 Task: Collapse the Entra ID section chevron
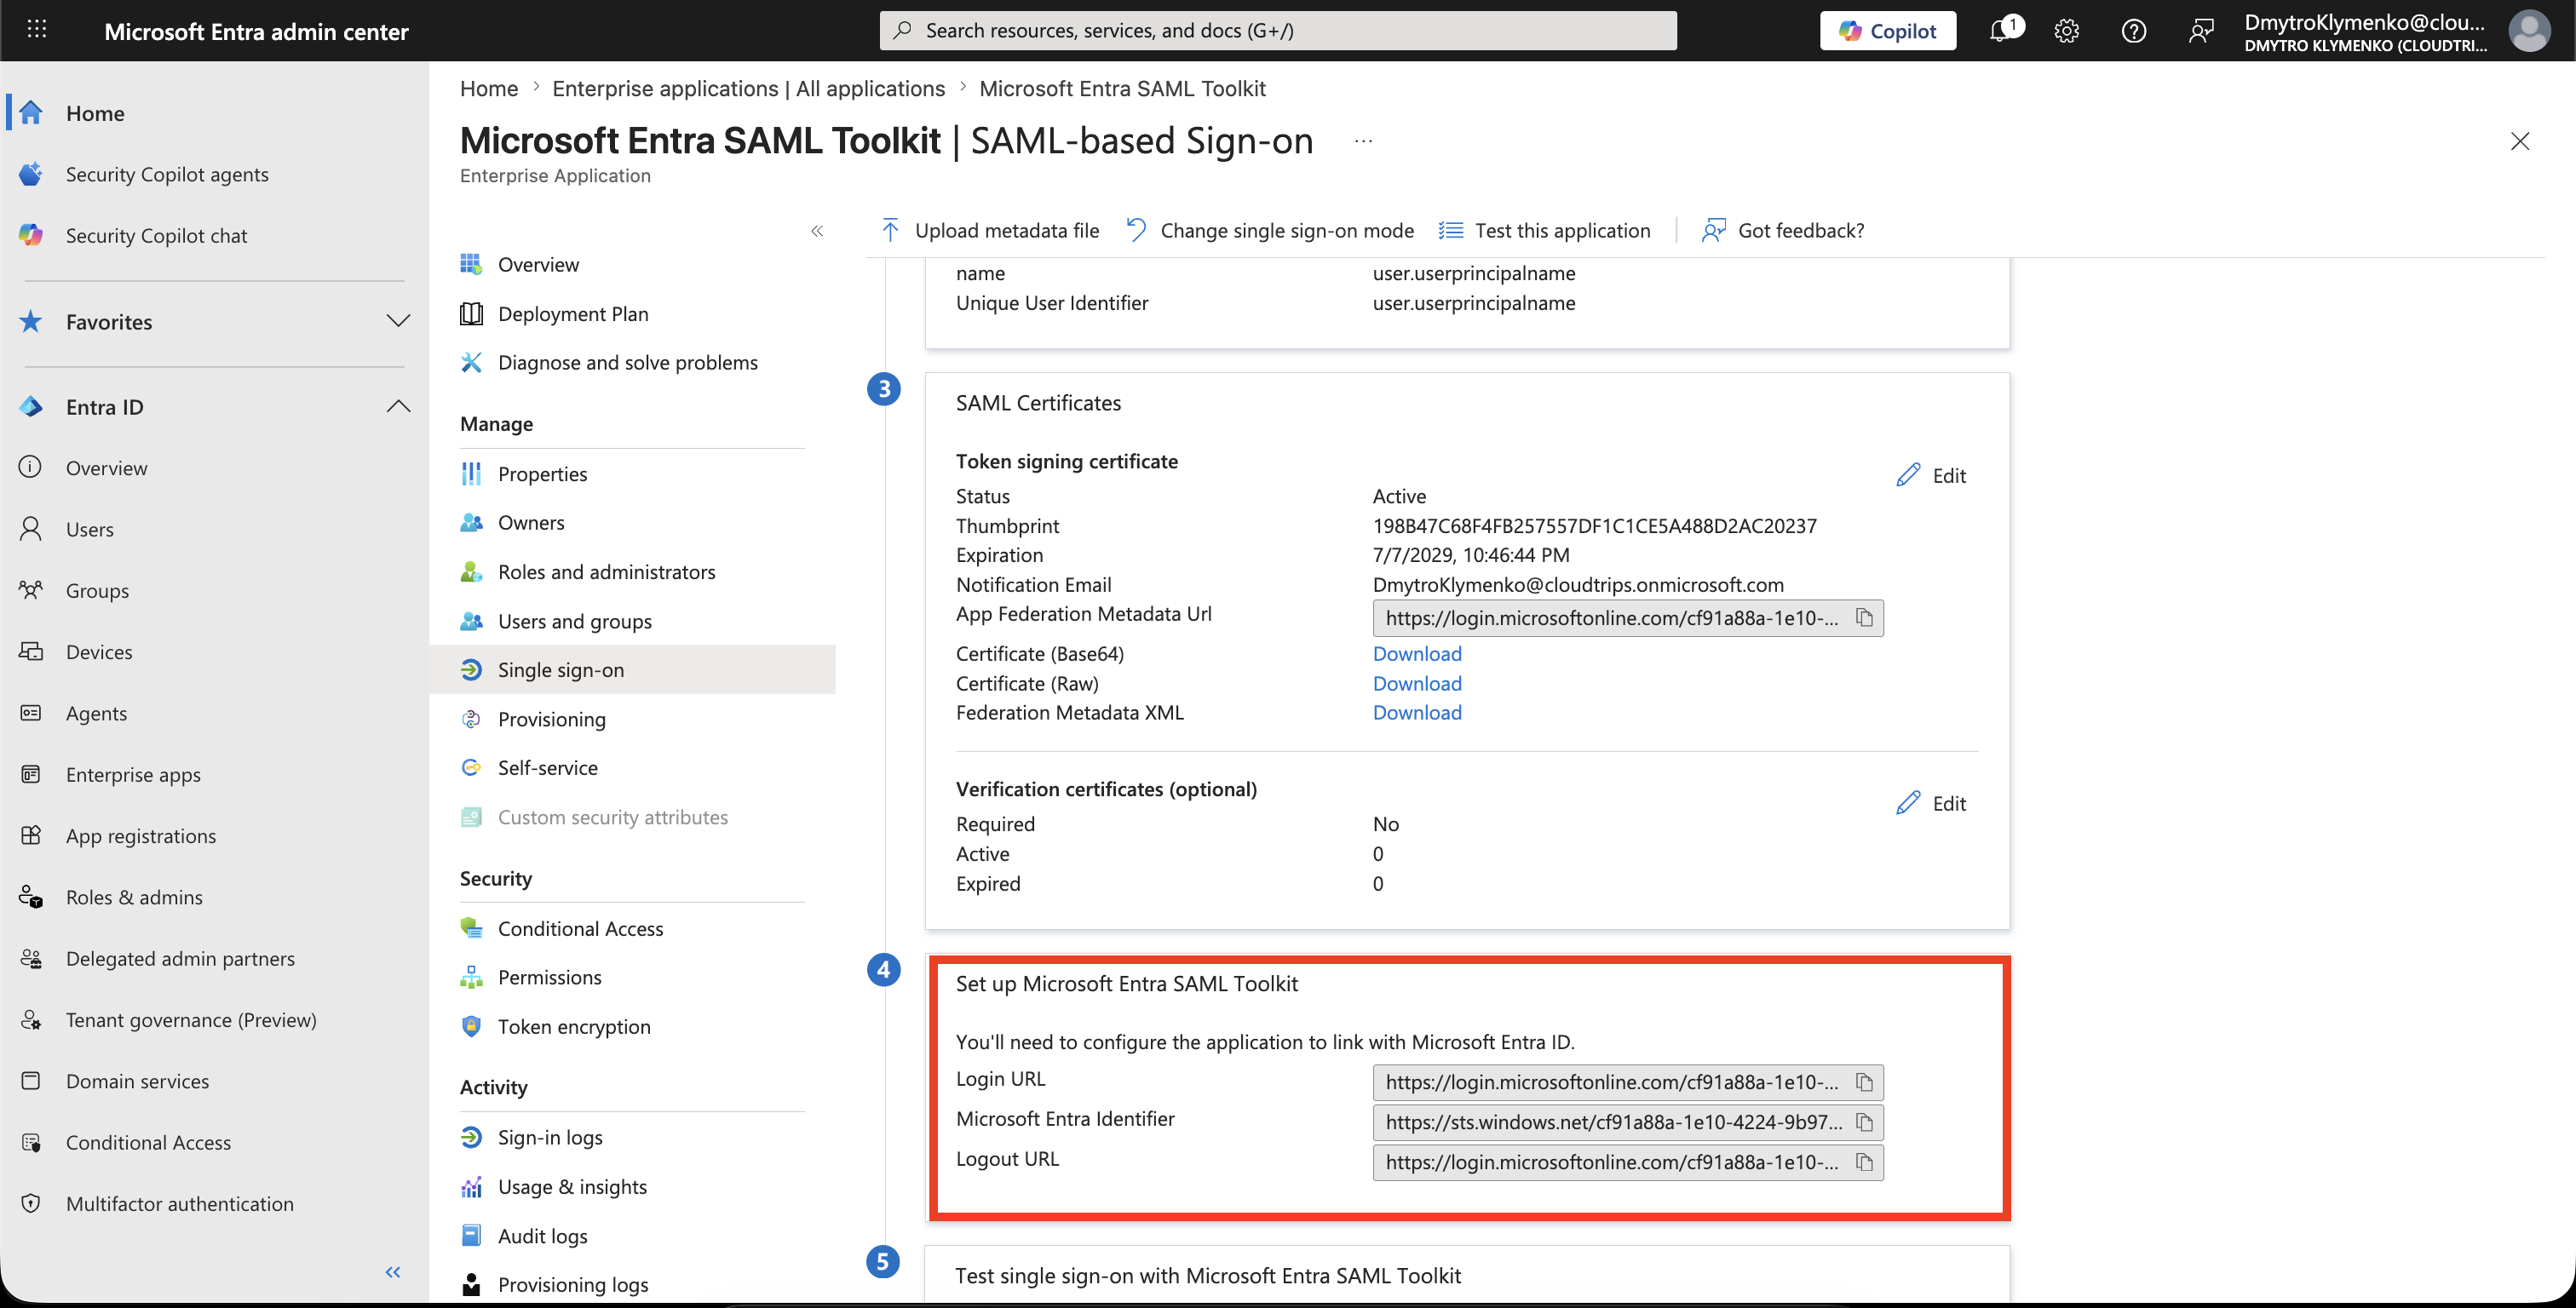click(x=398, y=406)
